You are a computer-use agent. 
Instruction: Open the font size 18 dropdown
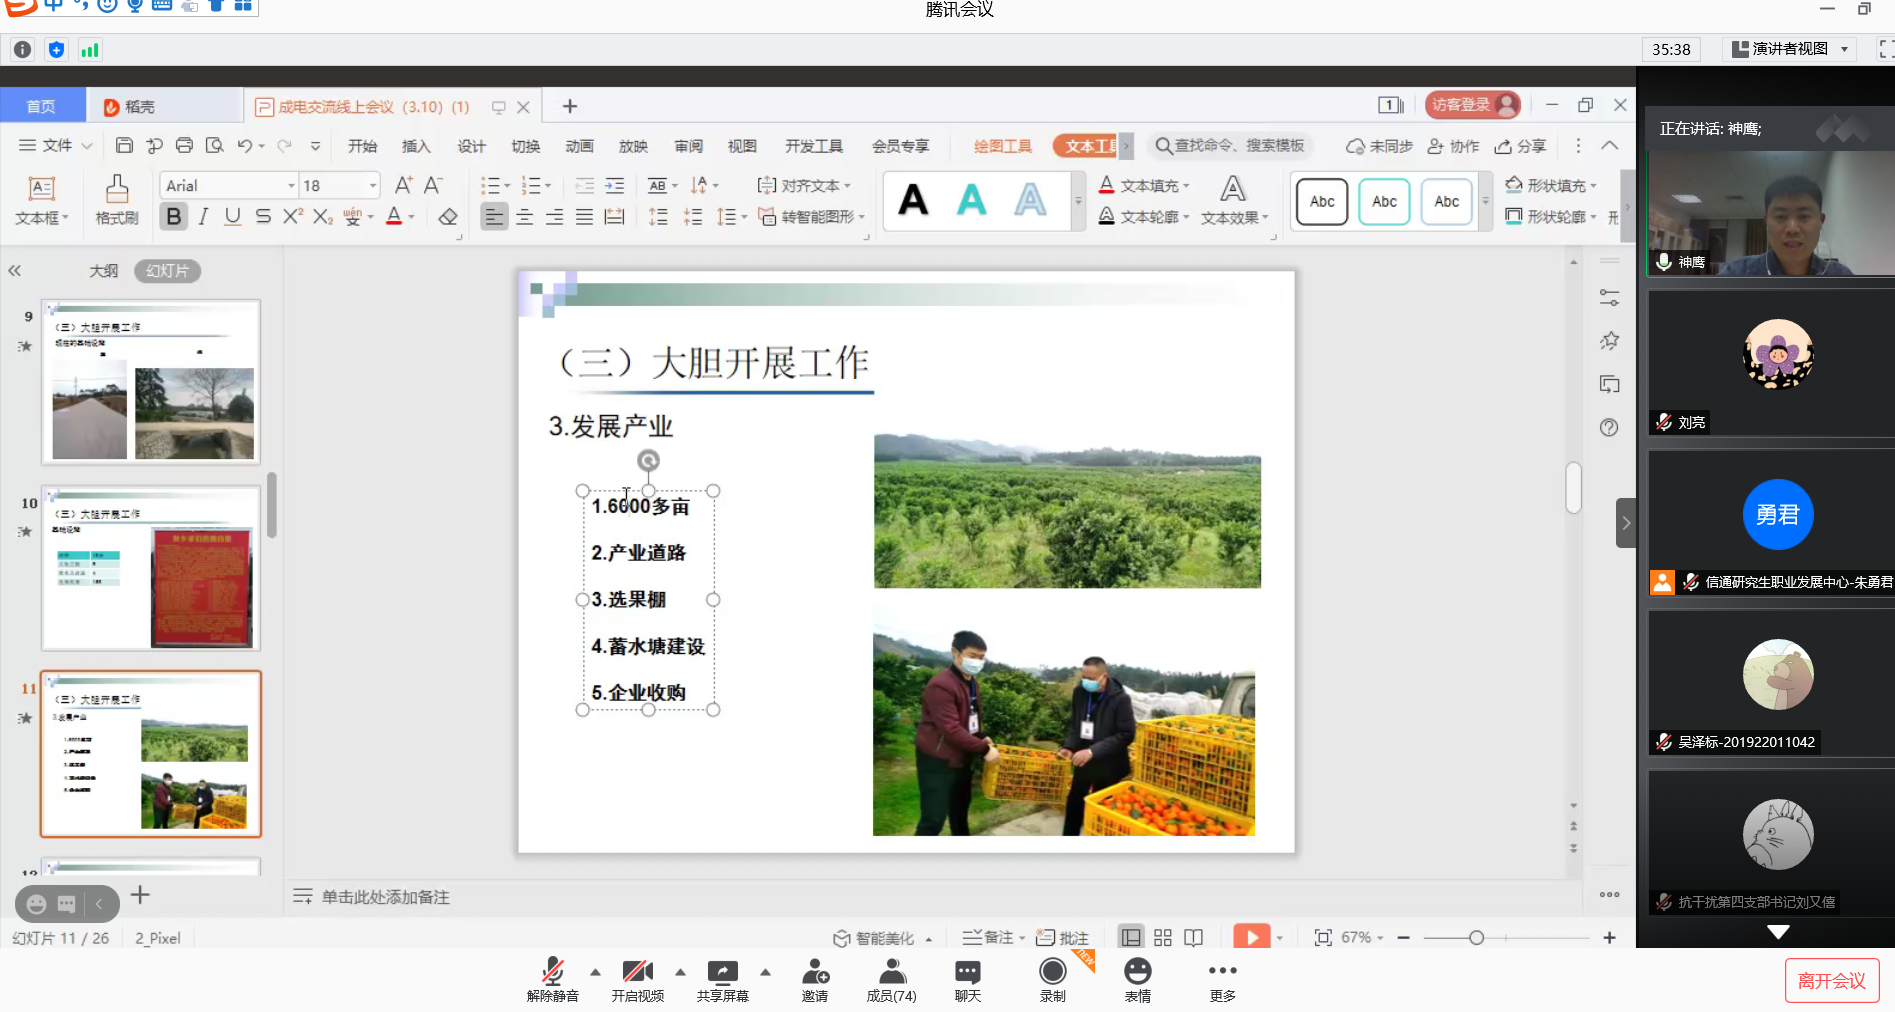coord(373,186)
